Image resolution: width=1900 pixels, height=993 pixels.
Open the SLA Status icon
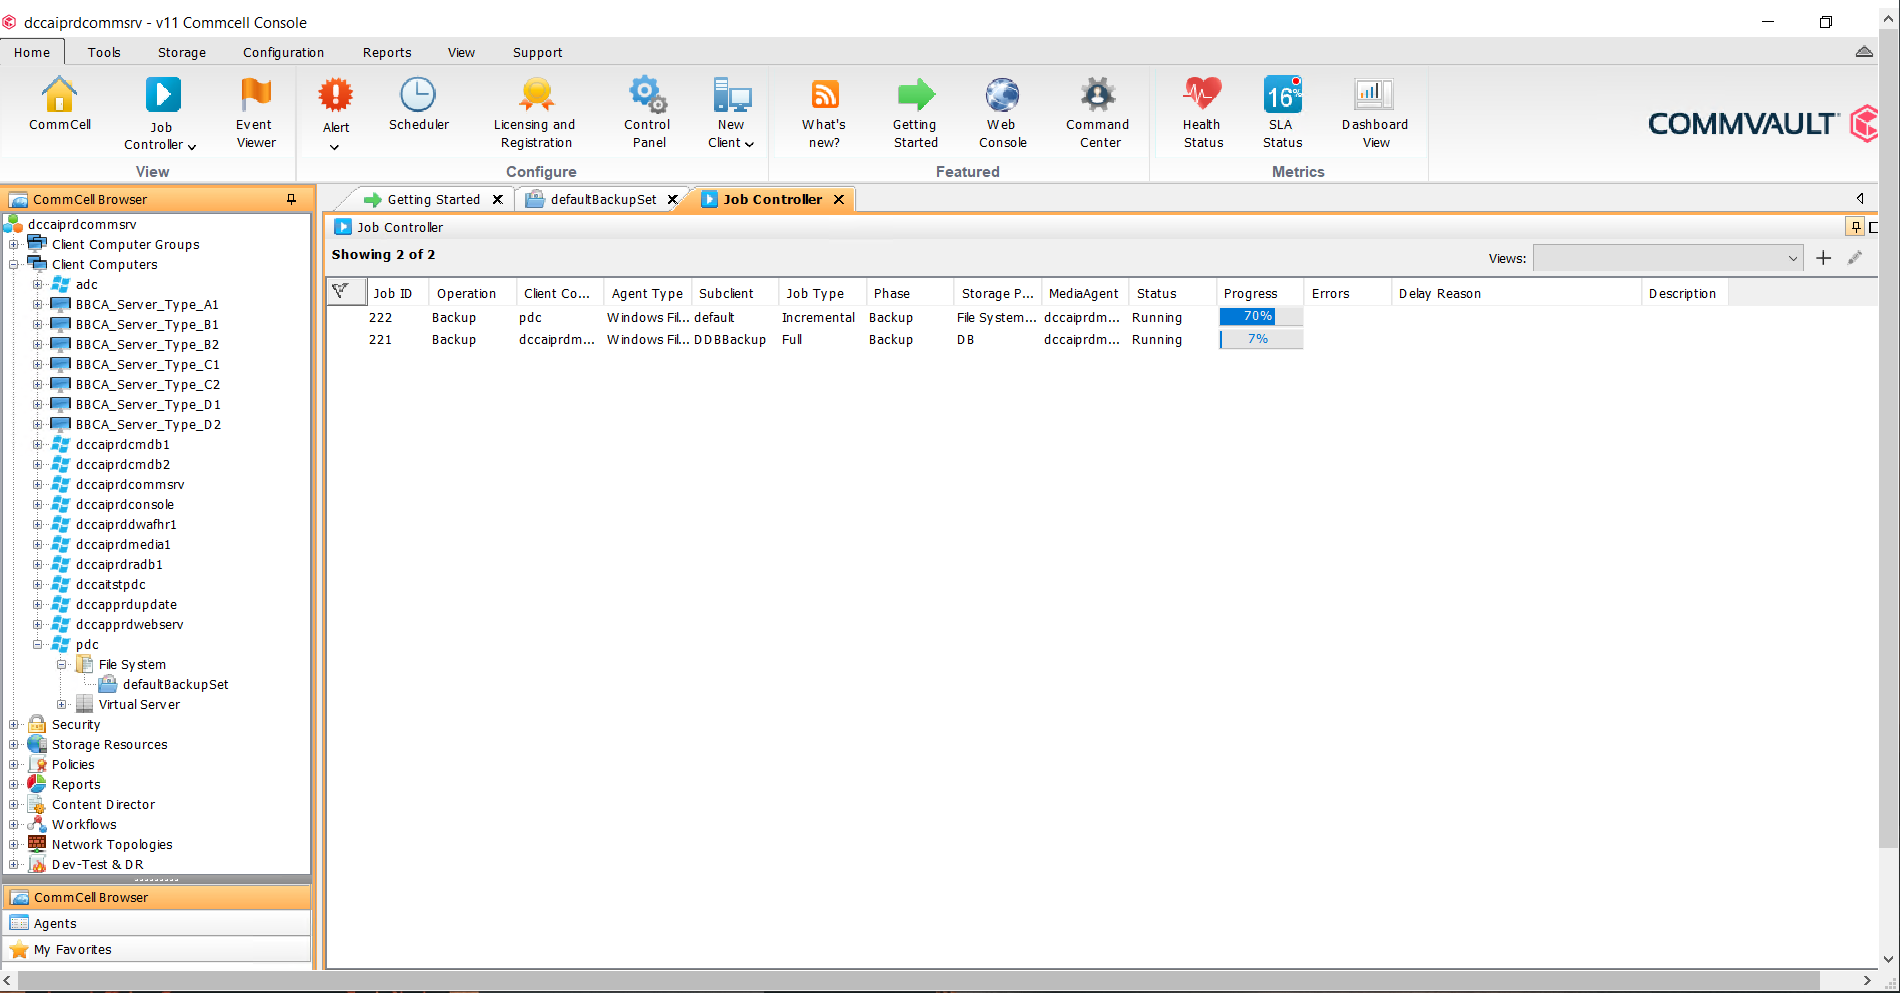coord(1282,95)
